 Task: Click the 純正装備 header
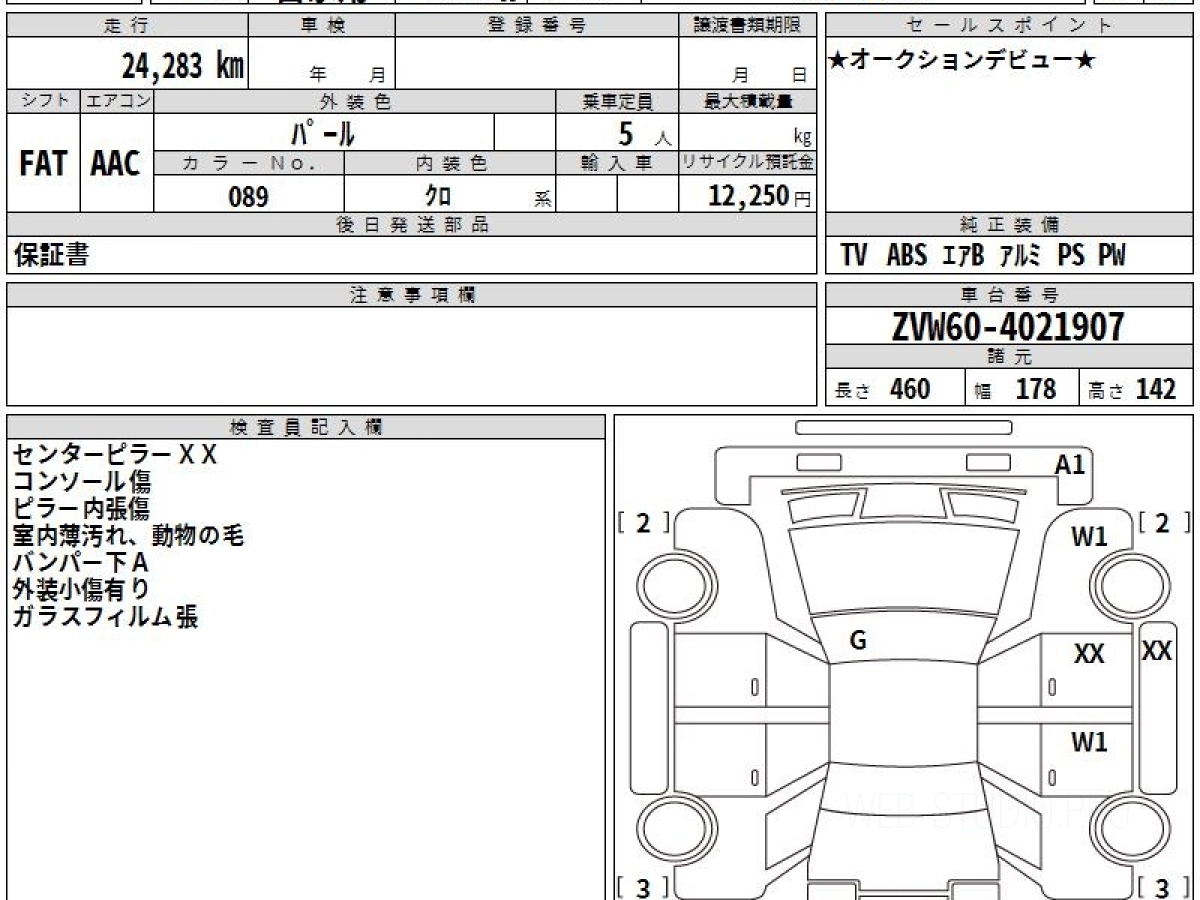click(x=1009, y=225)
